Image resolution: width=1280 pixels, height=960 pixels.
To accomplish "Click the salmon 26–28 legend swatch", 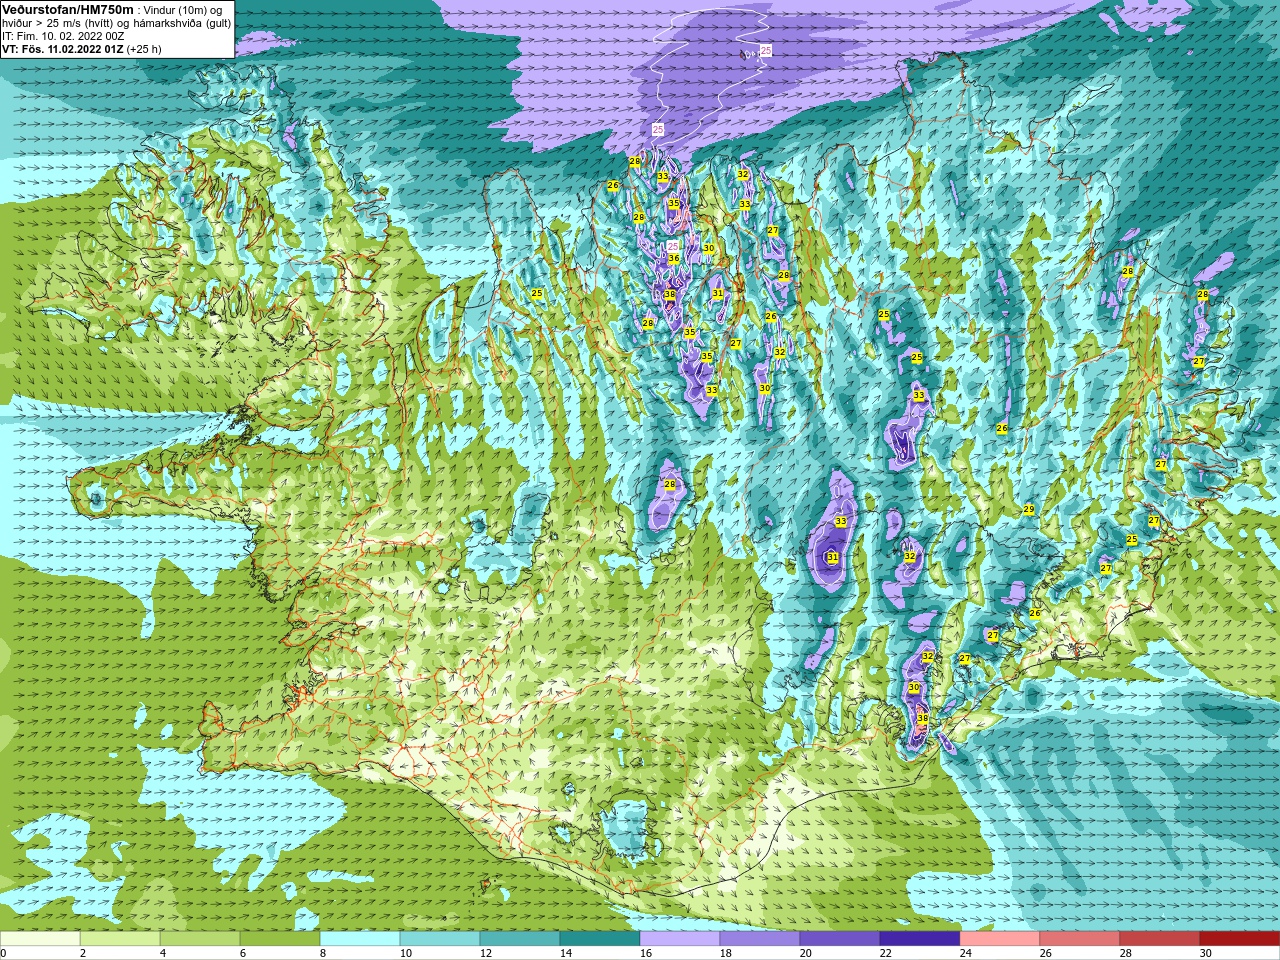I will (x=1080, y=939).
